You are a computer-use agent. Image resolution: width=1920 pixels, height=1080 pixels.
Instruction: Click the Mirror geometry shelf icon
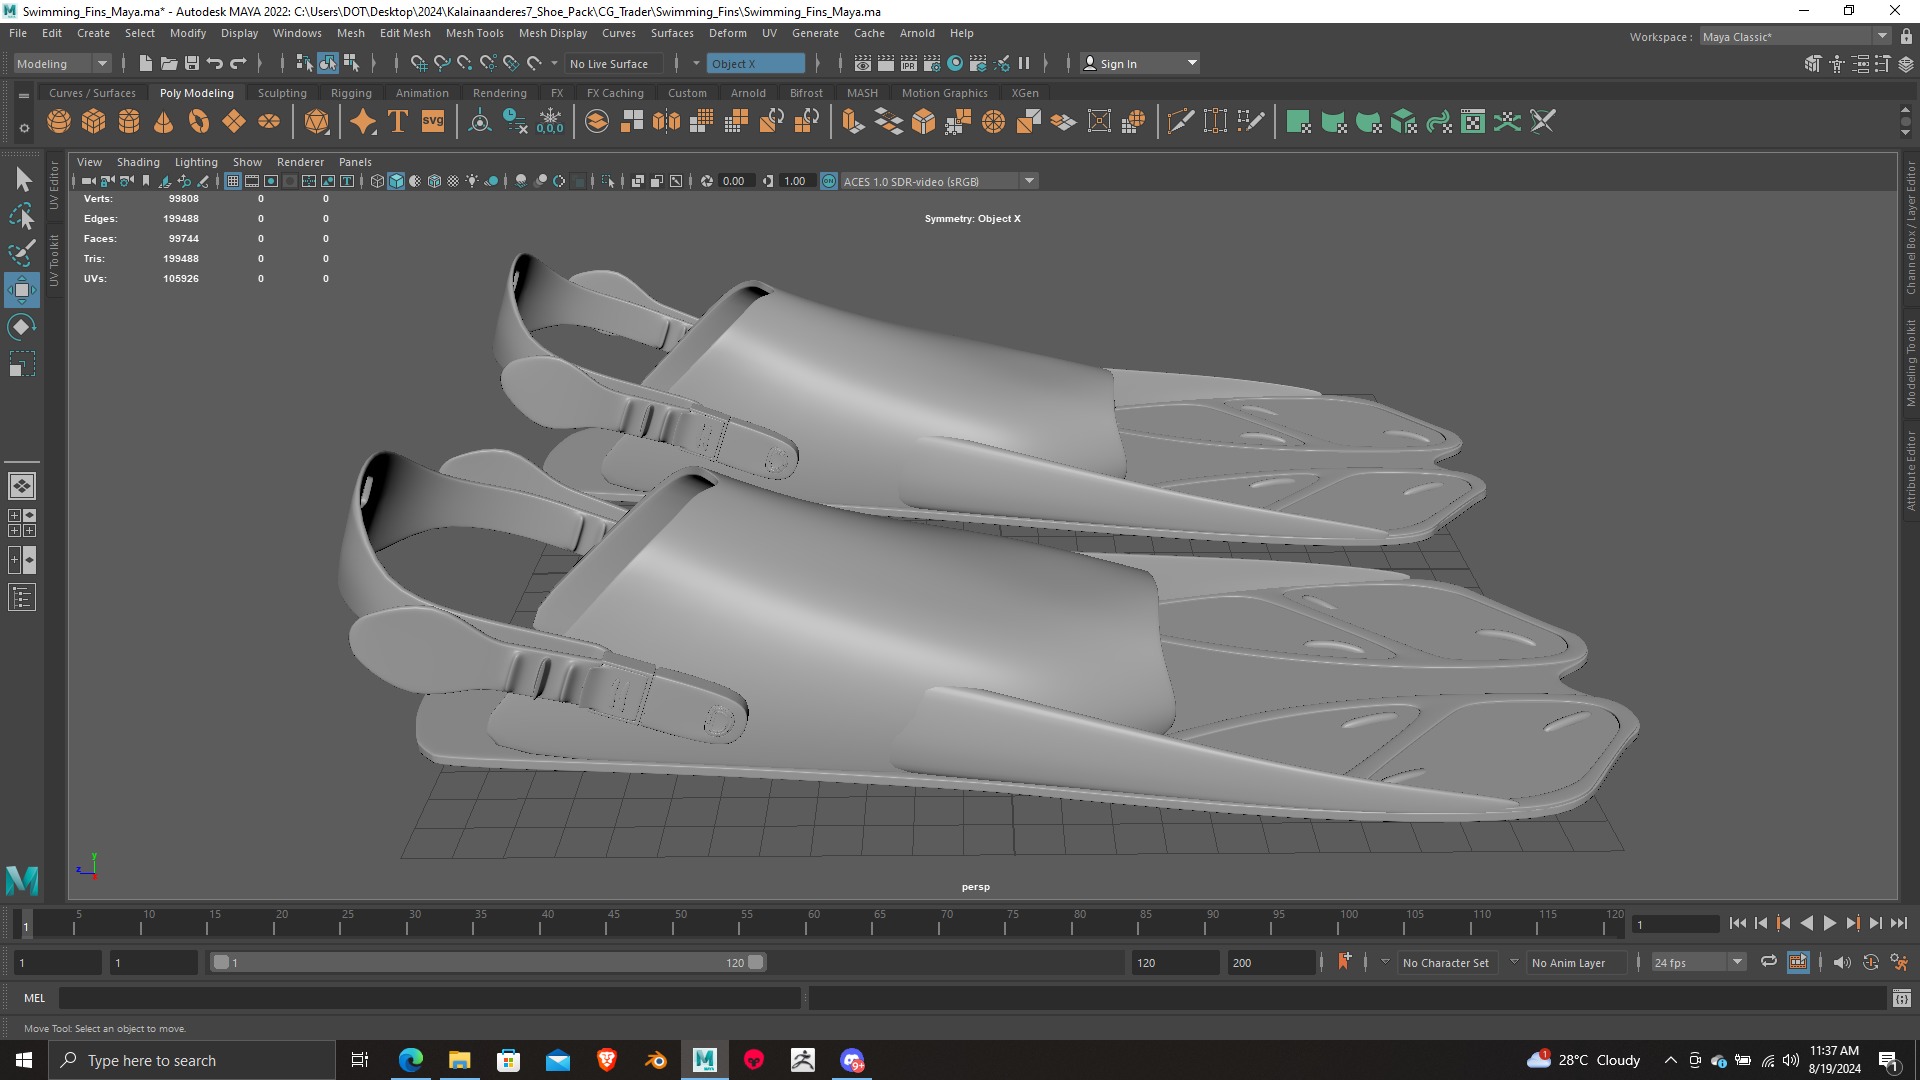click(666, 122)
